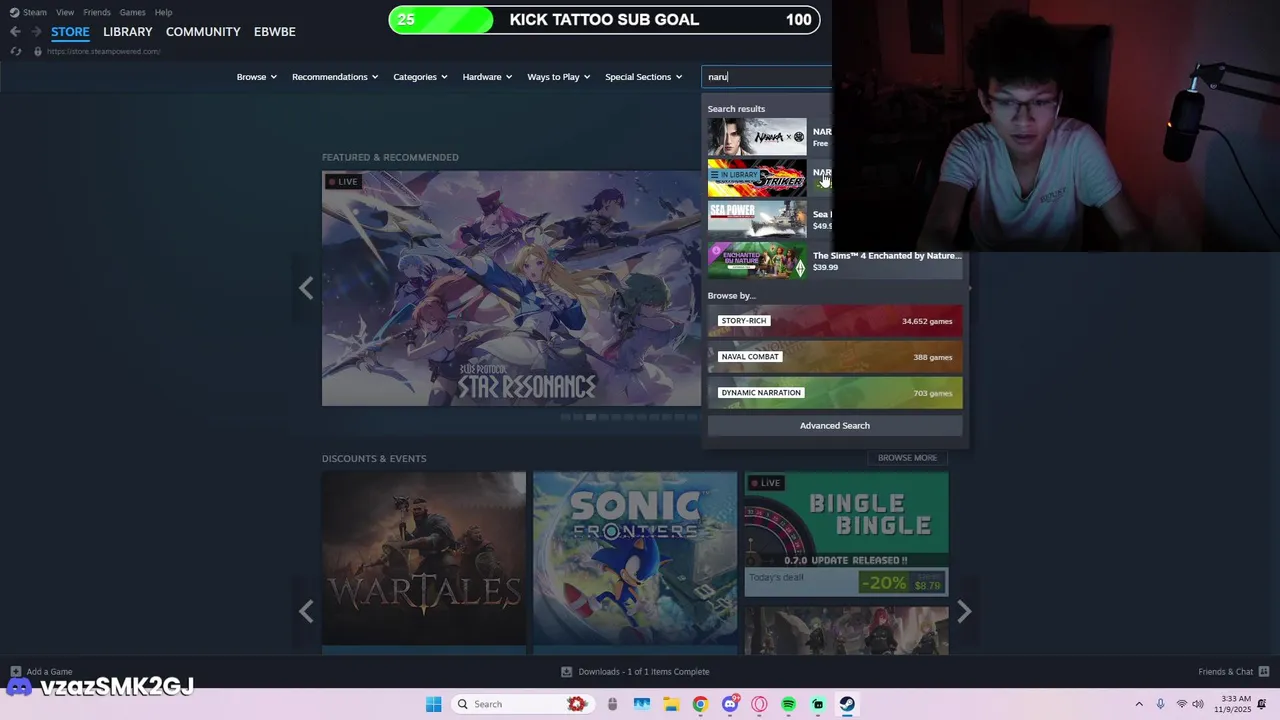
Task: Show hidden system tray icons
Action: [1138, 704]
